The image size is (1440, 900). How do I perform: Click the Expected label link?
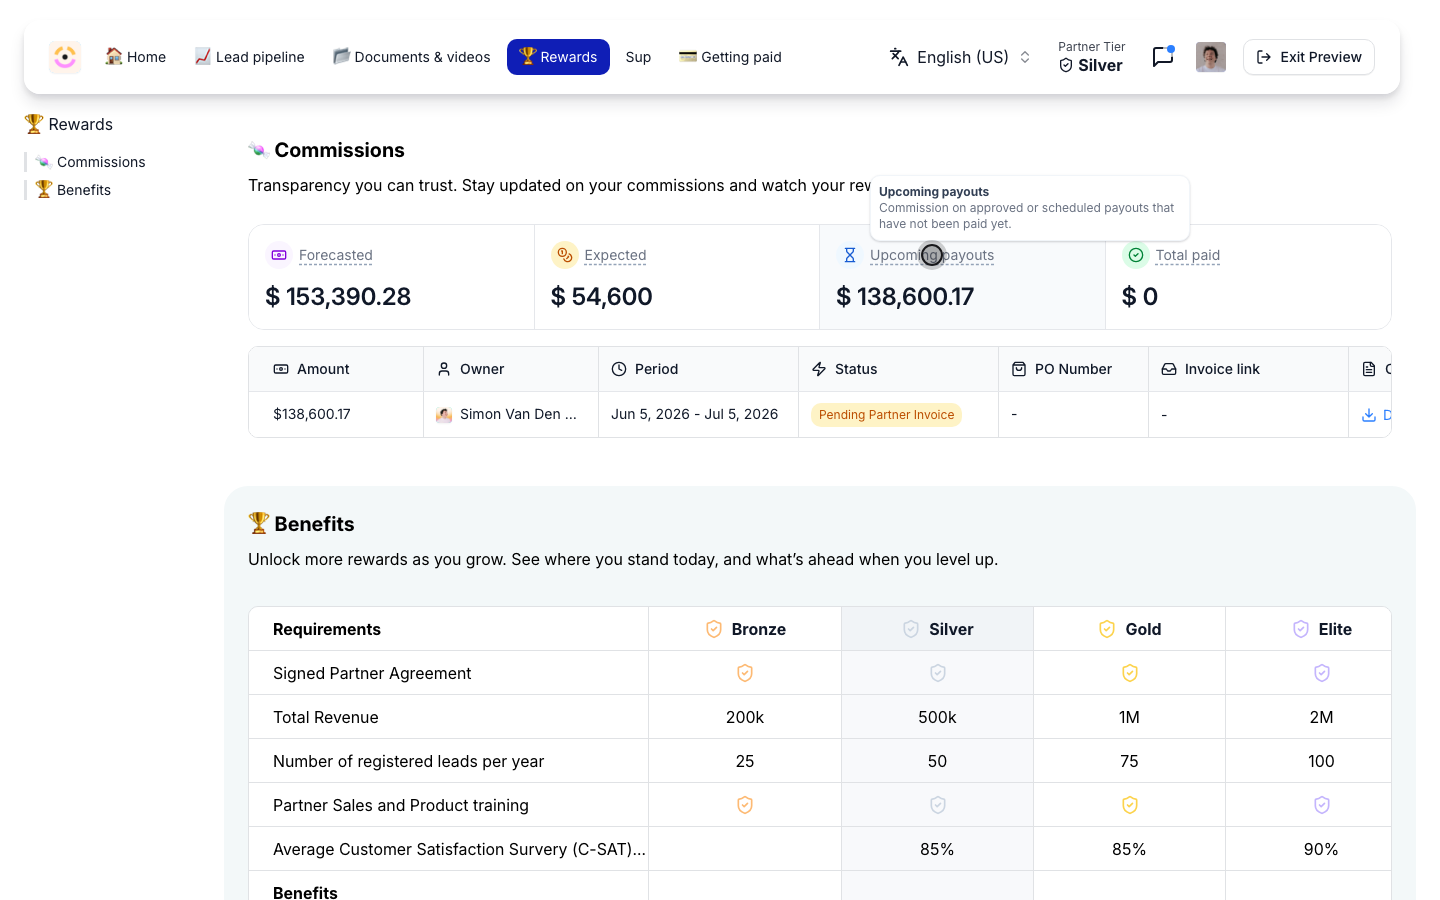pos(615,255)
